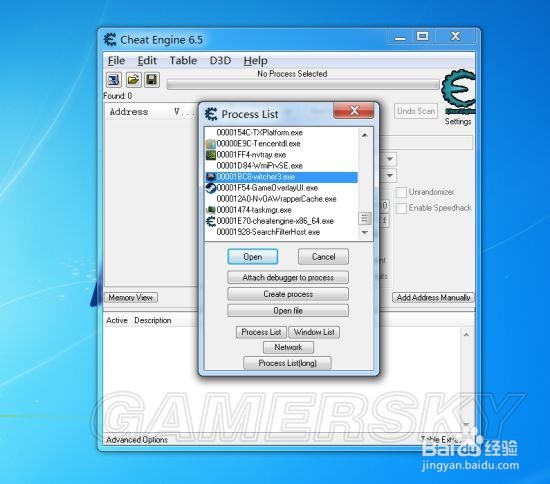Click the cheatengine-x86_64.exe process icon

click(x=210, y=221)
